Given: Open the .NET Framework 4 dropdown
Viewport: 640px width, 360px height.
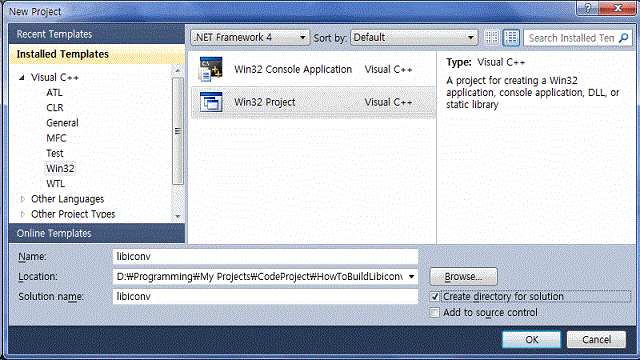Looking at the screenshot, I should [250, 38].
